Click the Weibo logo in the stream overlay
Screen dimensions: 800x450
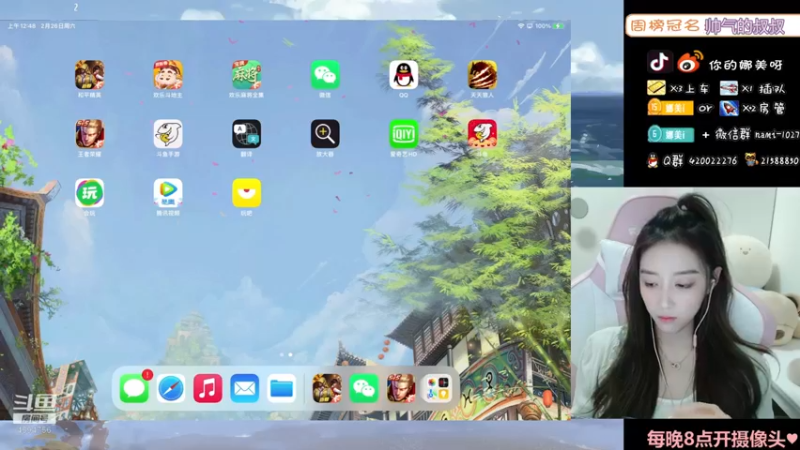pos(690,62)
